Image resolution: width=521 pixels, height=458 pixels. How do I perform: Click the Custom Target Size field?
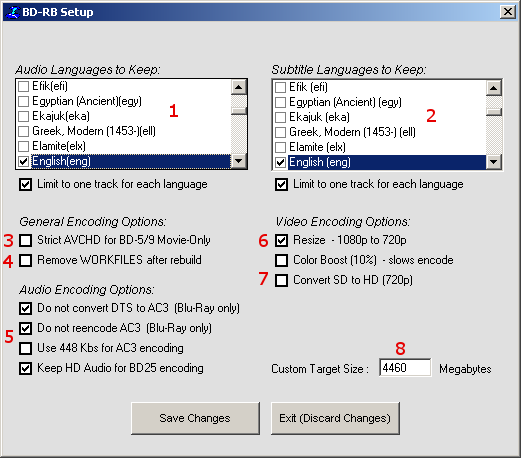405,368
